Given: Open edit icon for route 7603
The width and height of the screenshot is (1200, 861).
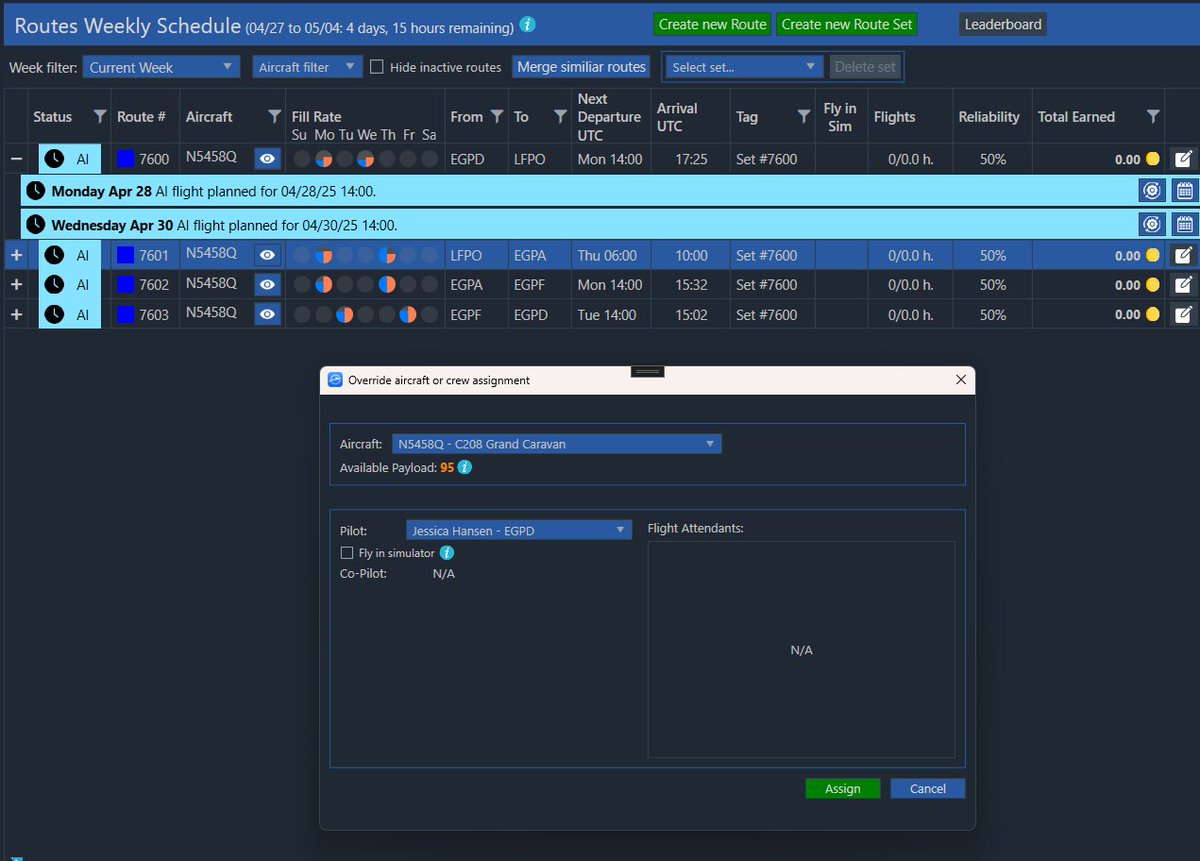Looking at the screenshot, I should [1183, 314].
